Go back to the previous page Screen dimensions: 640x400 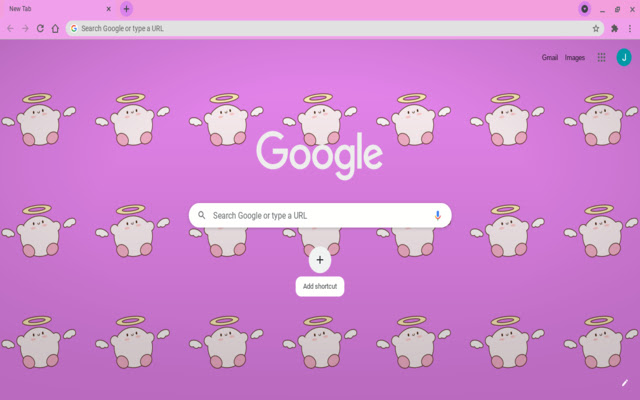10,28
